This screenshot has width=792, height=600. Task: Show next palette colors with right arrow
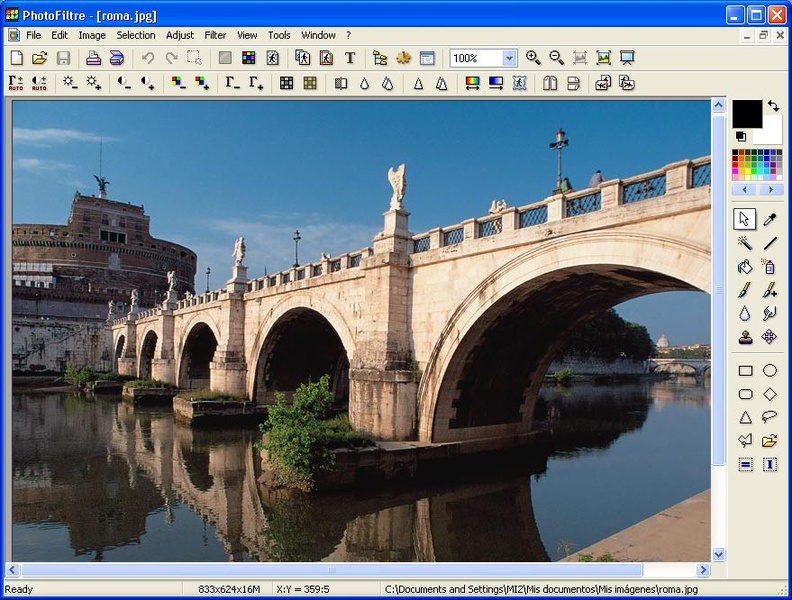point(770,189)
